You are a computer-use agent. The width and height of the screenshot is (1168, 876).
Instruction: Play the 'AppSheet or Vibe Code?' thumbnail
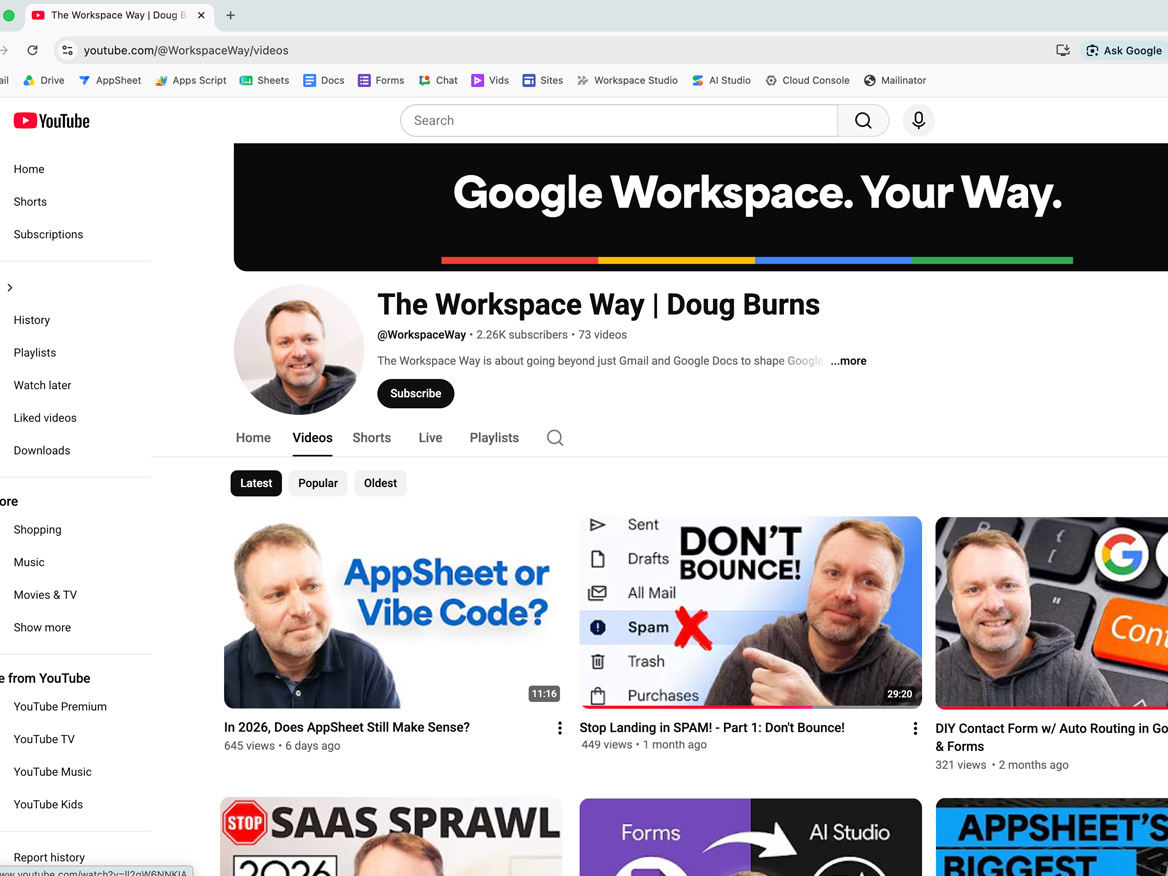[393, 612]
